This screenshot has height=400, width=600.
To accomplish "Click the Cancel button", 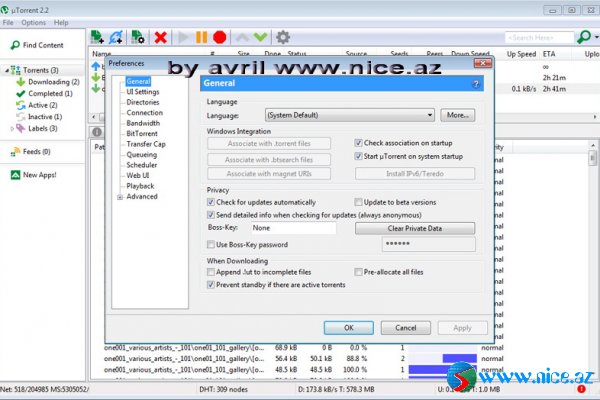I will pos(406,328).
